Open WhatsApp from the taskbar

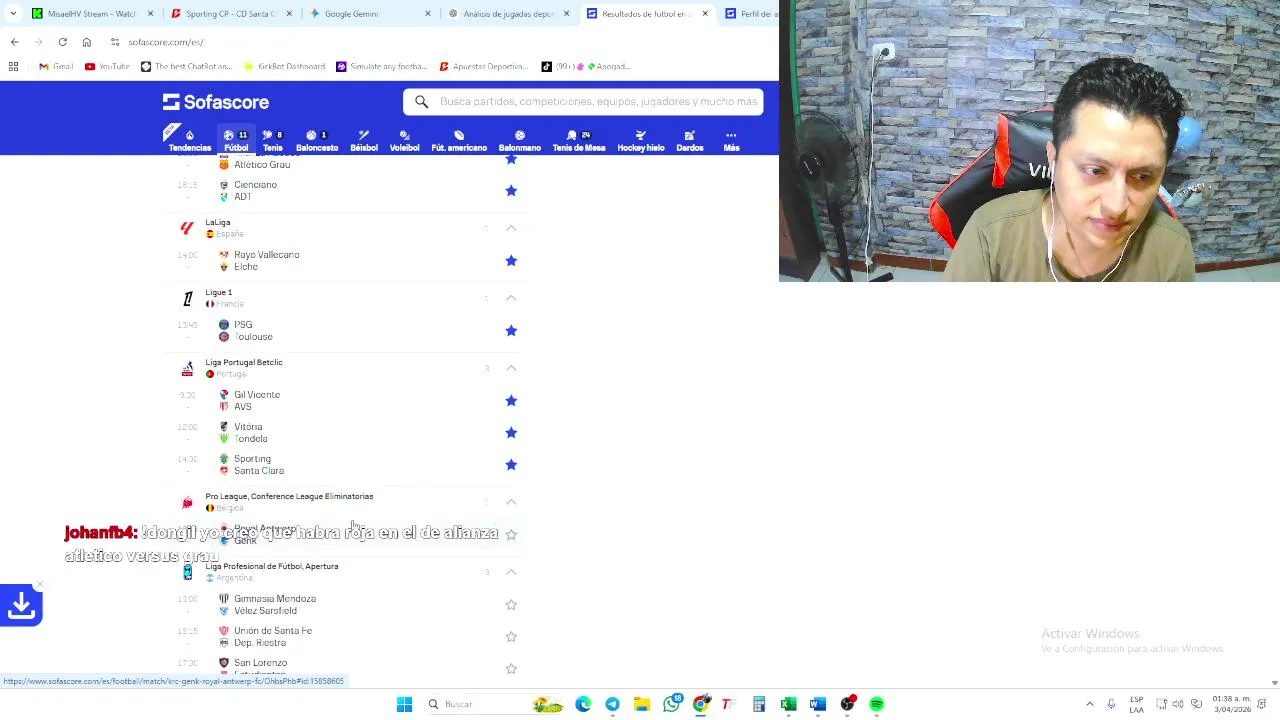click(x=672, y=704)
